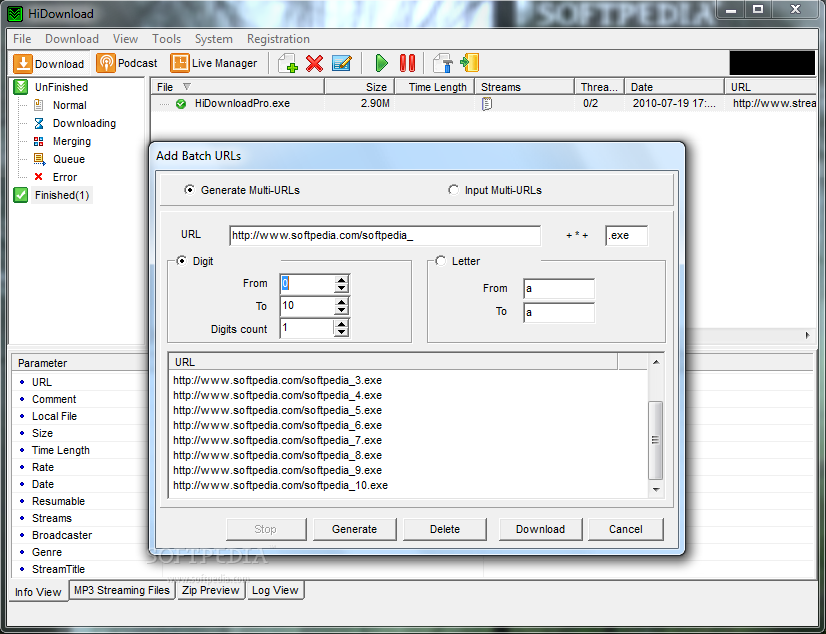Sort by the File column header
Screen dimensions: 826x634
click(238, 87)
